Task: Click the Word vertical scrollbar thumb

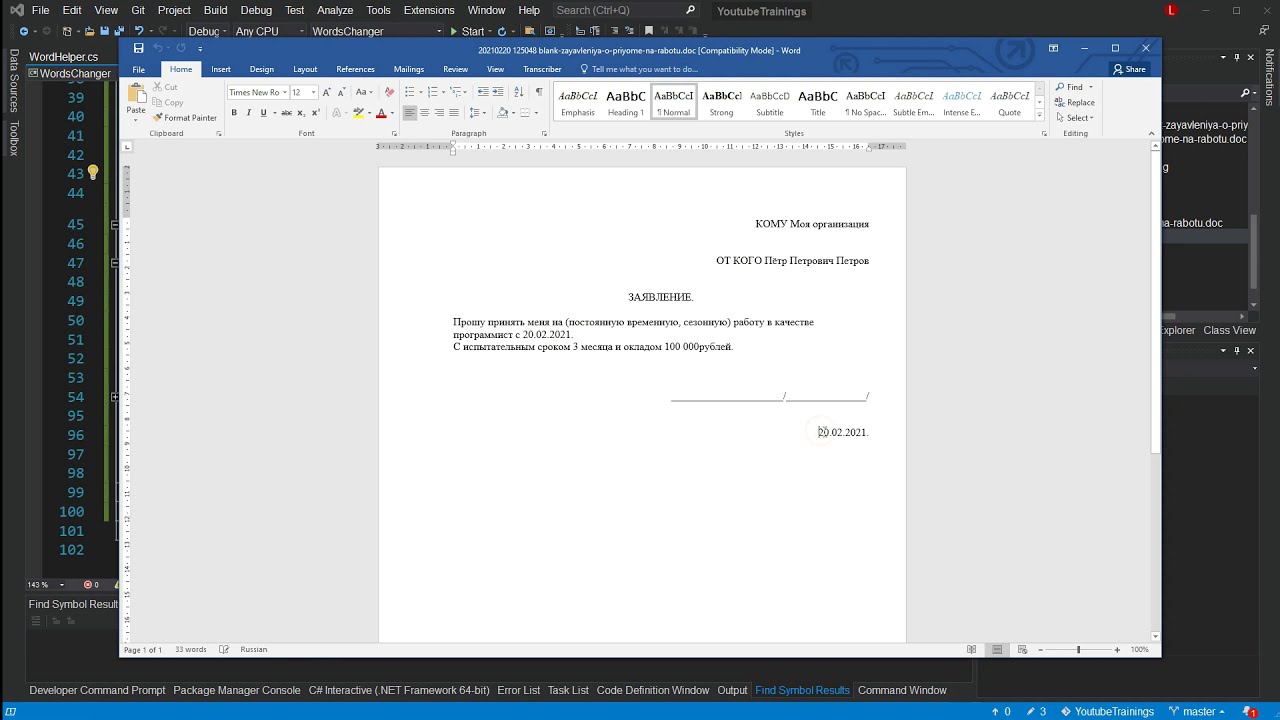Action: click(x=1156, y=300)
